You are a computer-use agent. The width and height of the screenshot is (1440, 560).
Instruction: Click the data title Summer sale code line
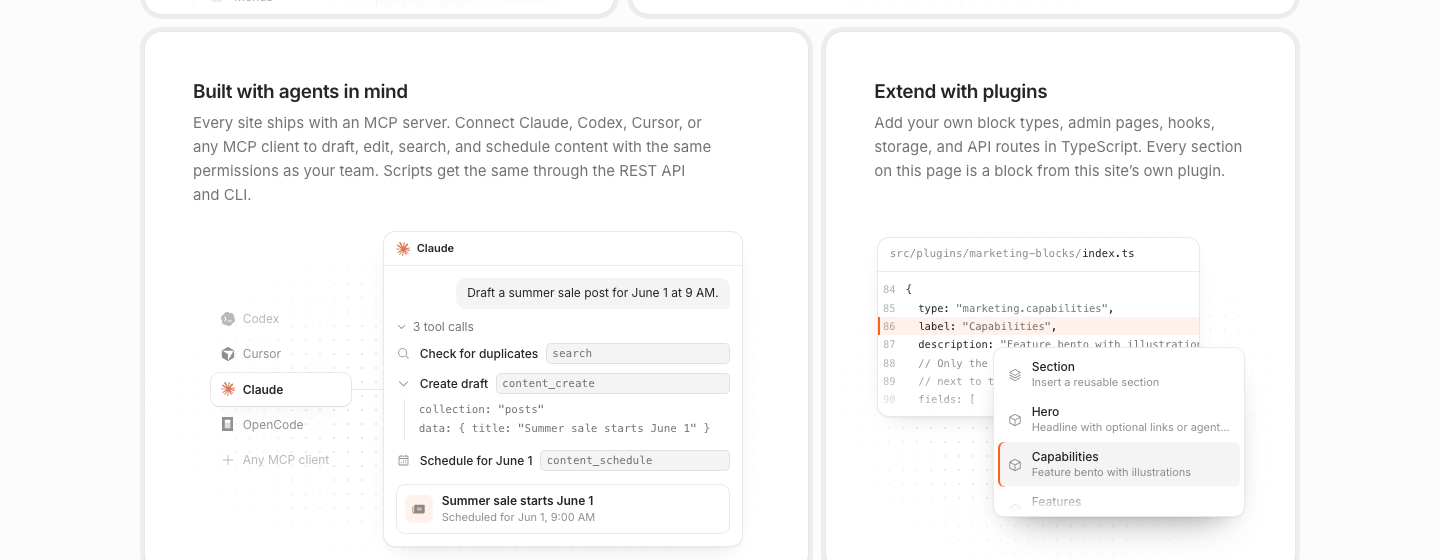click(x=564, y=428)
